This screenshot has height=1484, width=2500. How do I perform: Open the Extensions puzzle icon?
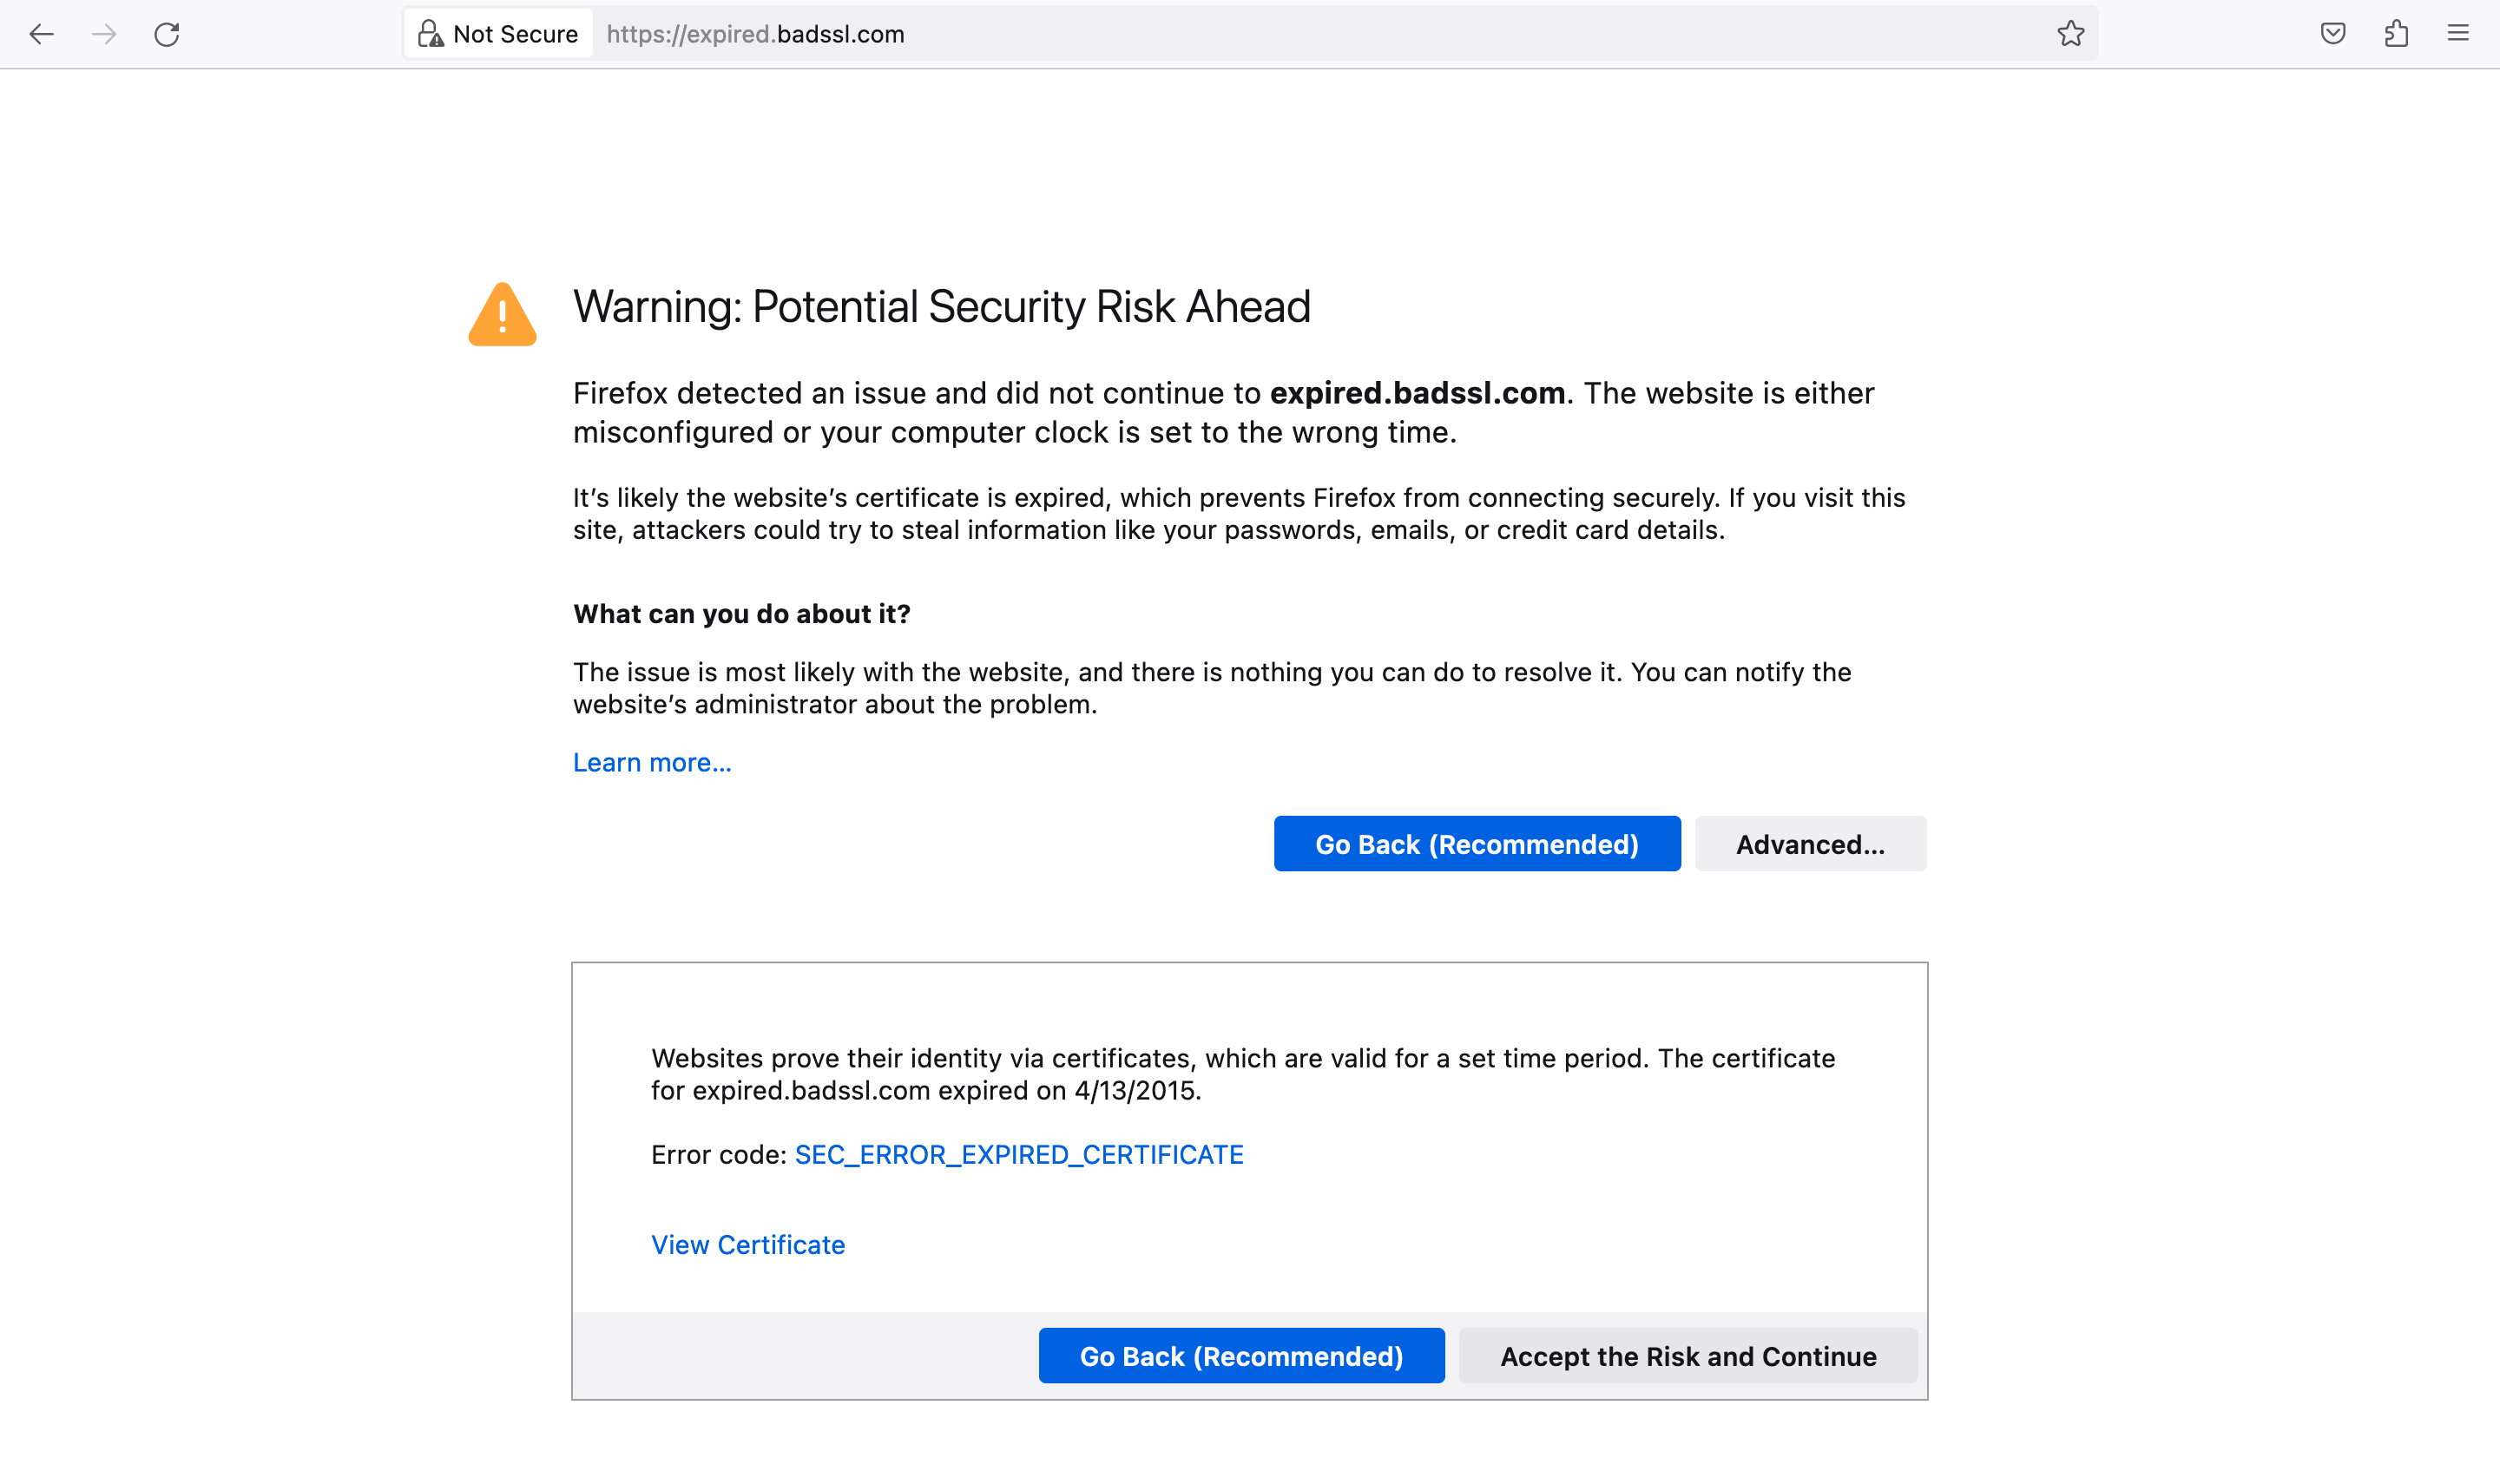point(2395,34)
